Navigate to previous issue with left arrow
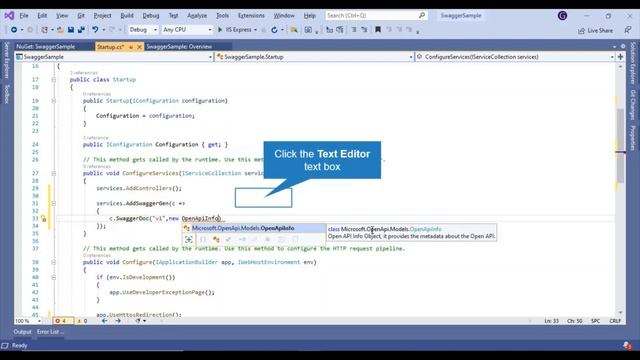The height and width of the screenshot is (360, 640). coord(104,321)
